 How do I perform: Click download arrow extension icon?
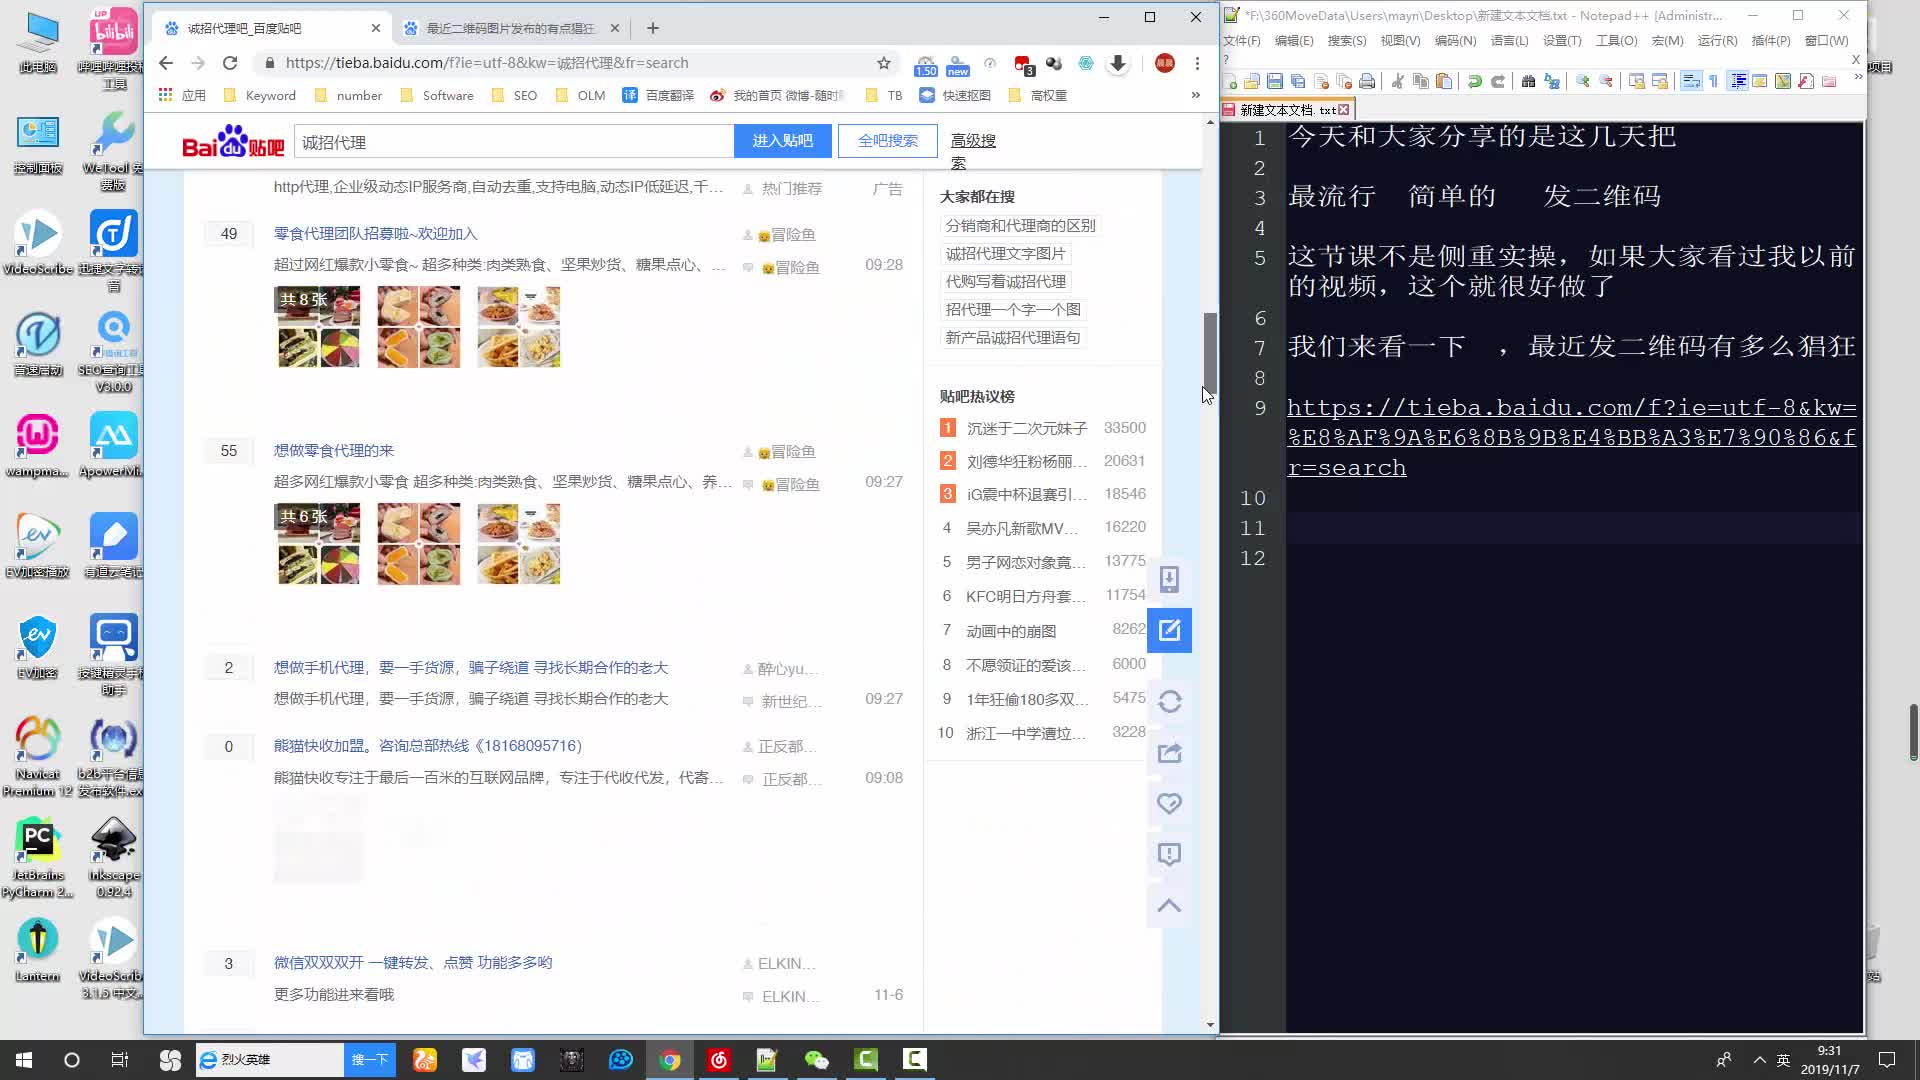[1118, 63]
